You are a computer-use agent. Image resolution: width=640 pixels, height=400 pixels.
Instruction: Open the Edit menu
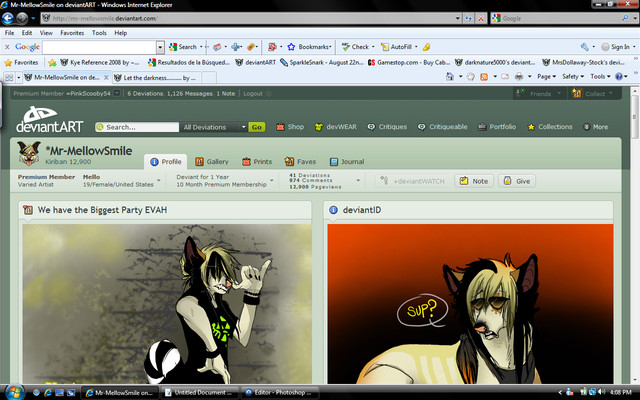coord(27,33)
